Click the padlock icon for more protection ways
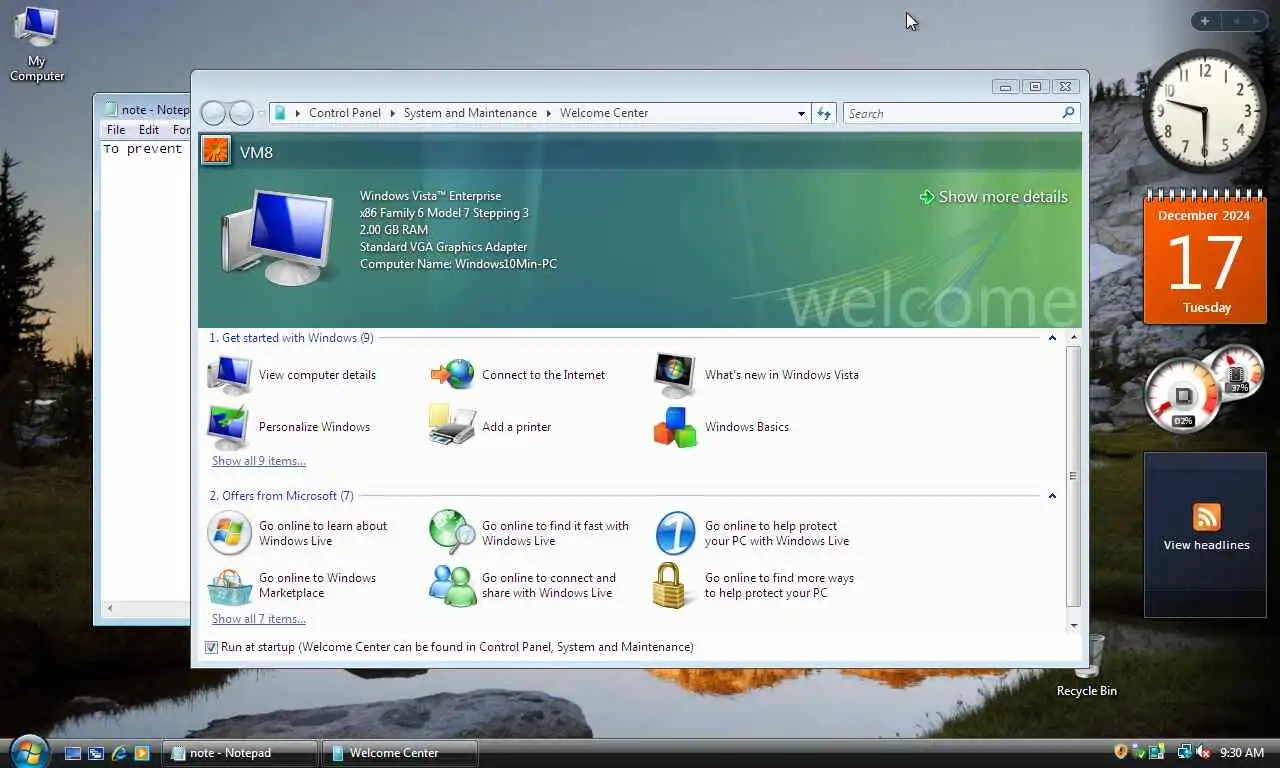 click(670, 585)
